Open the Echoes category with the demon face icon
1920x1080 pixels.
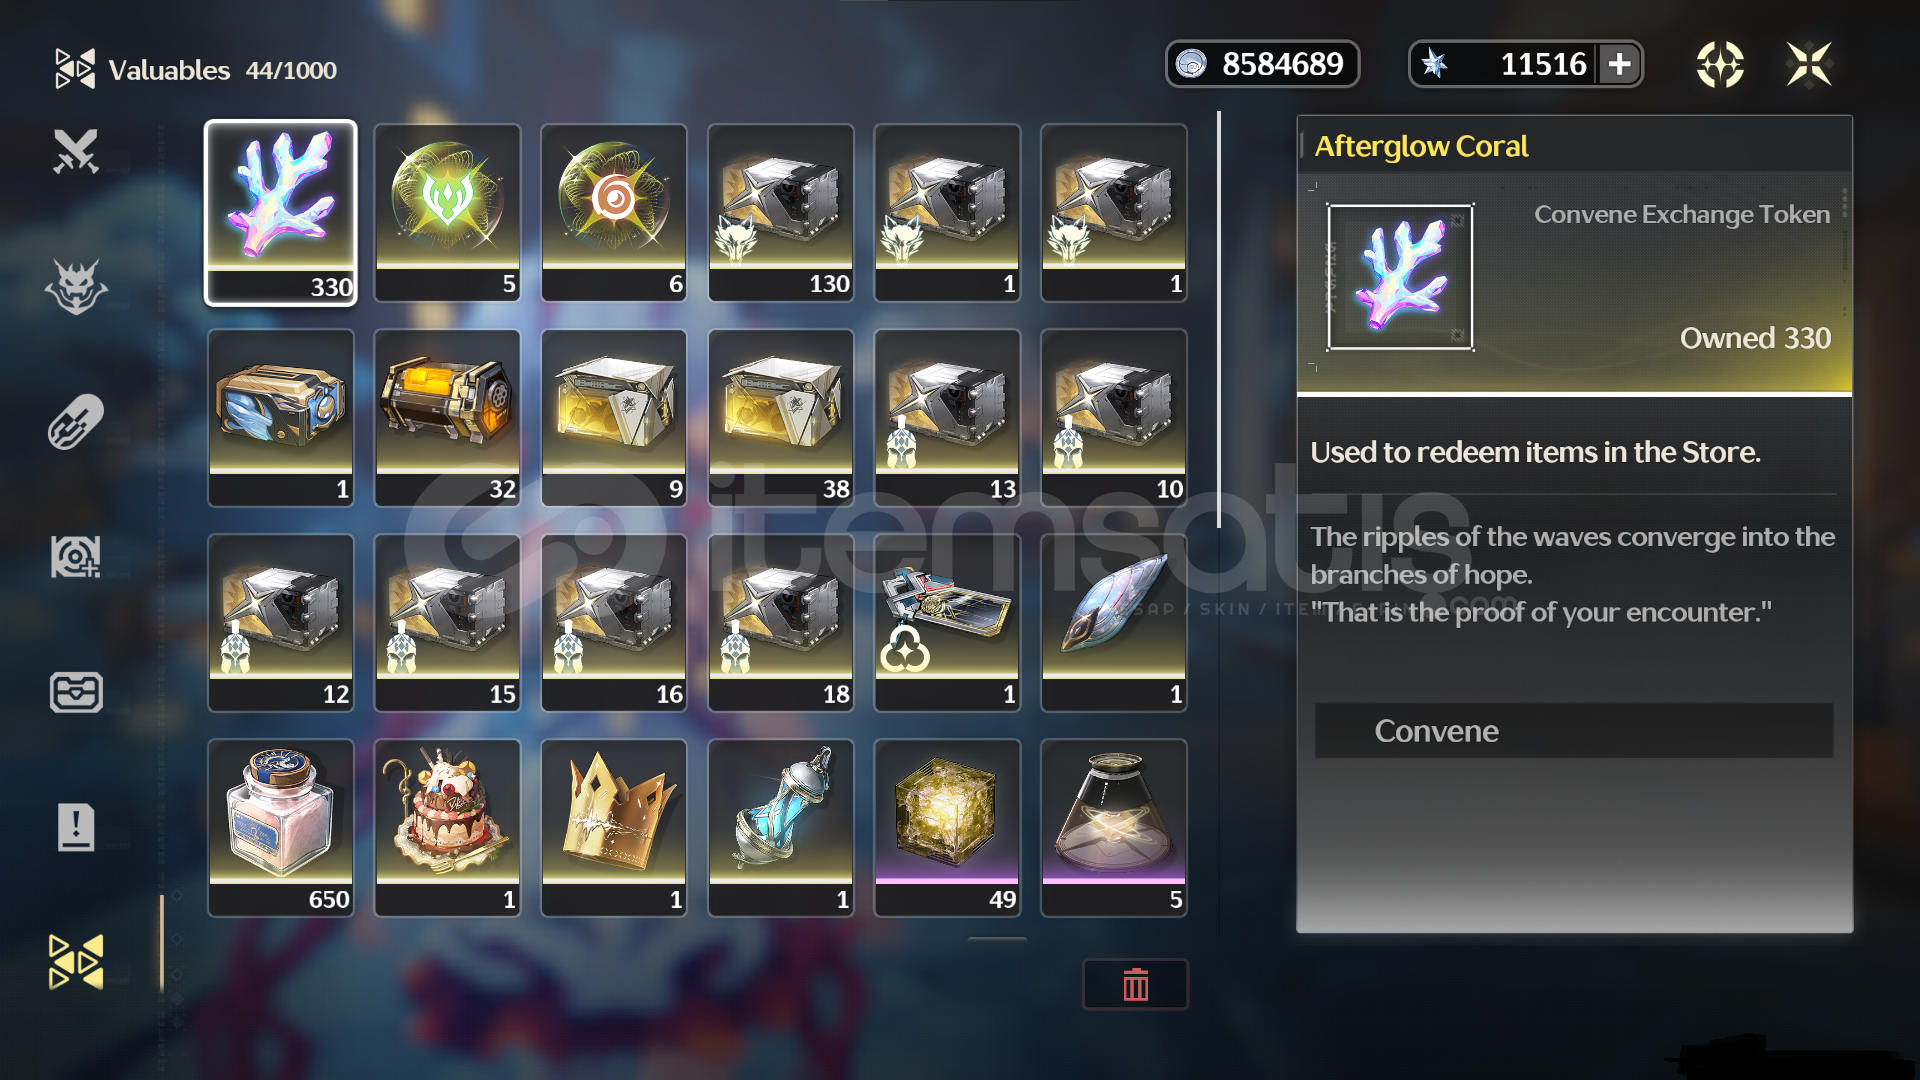click(76, 287)
